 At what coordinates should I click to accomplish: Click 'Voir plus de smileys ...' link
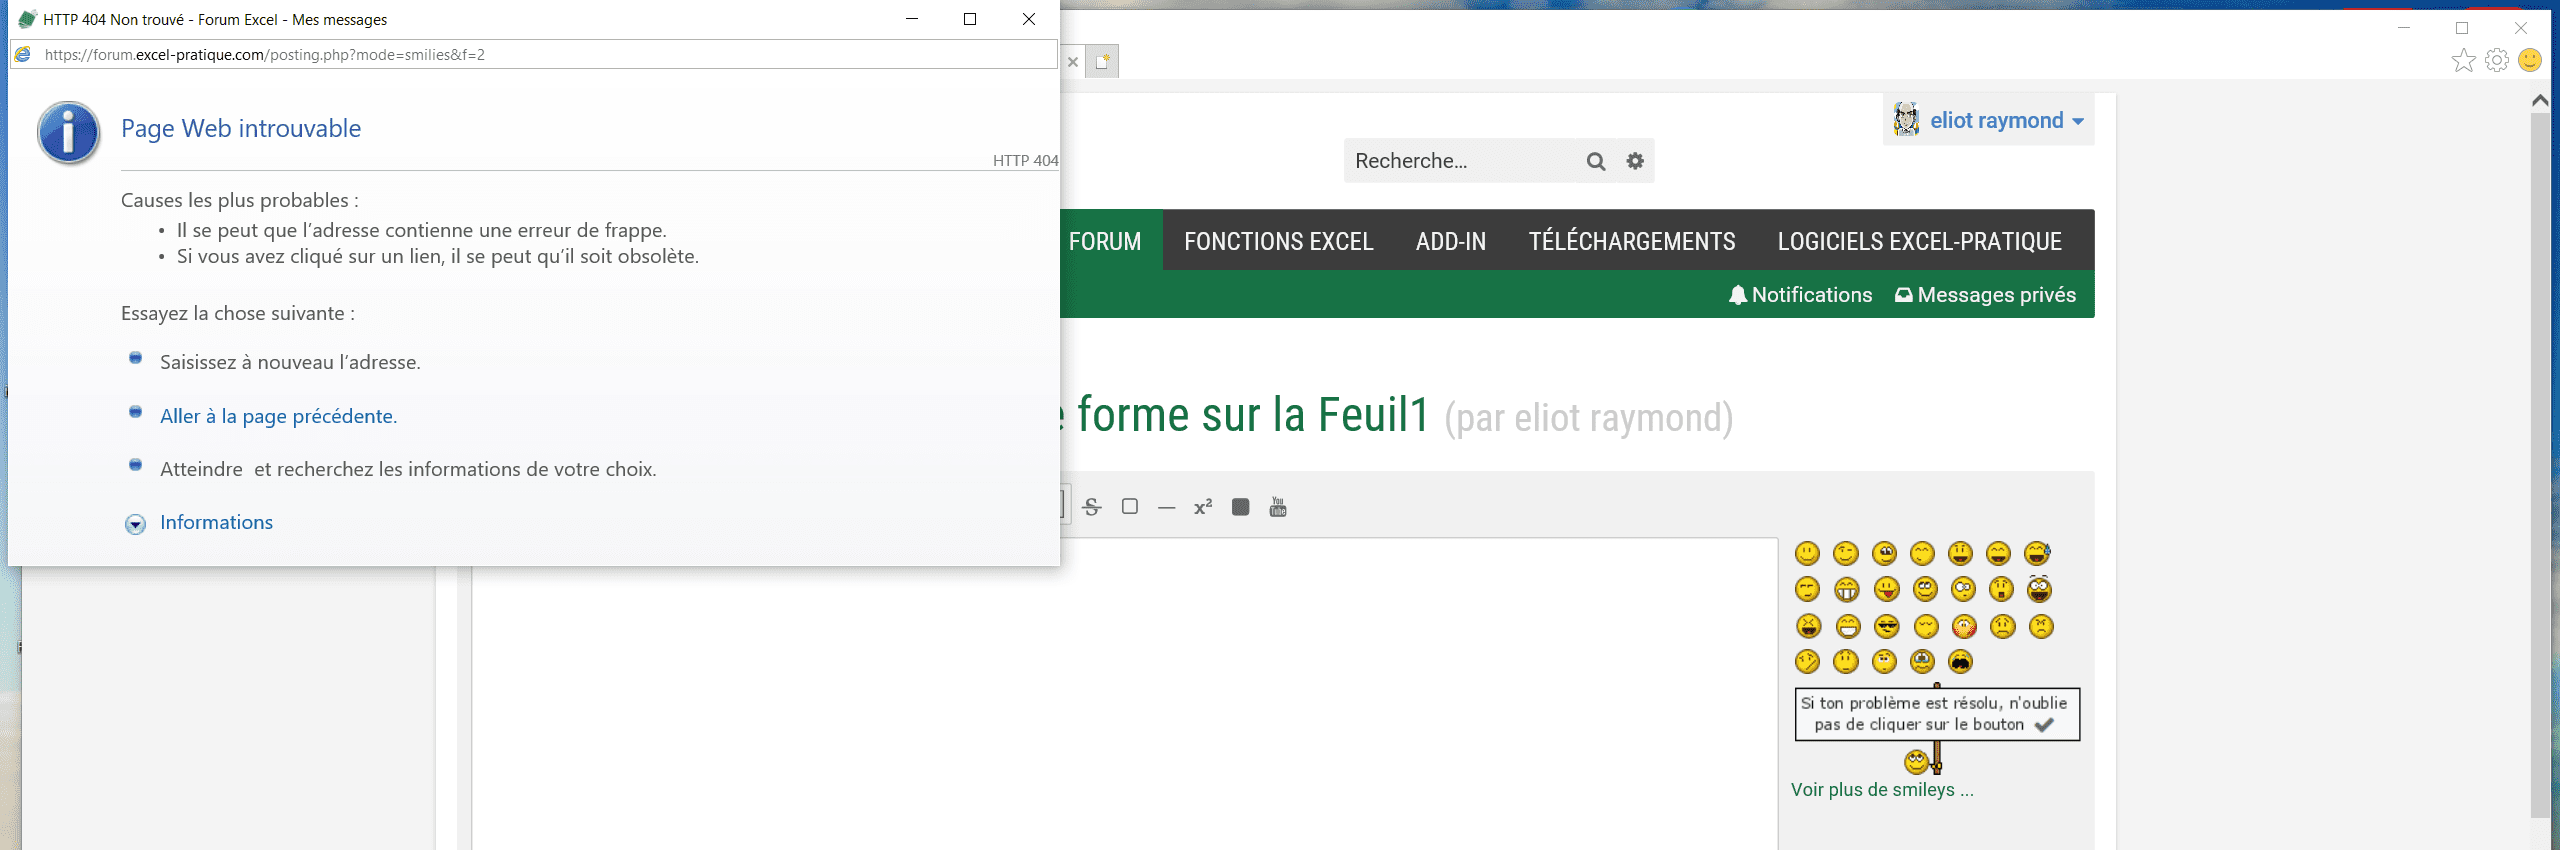(1882, 790)
